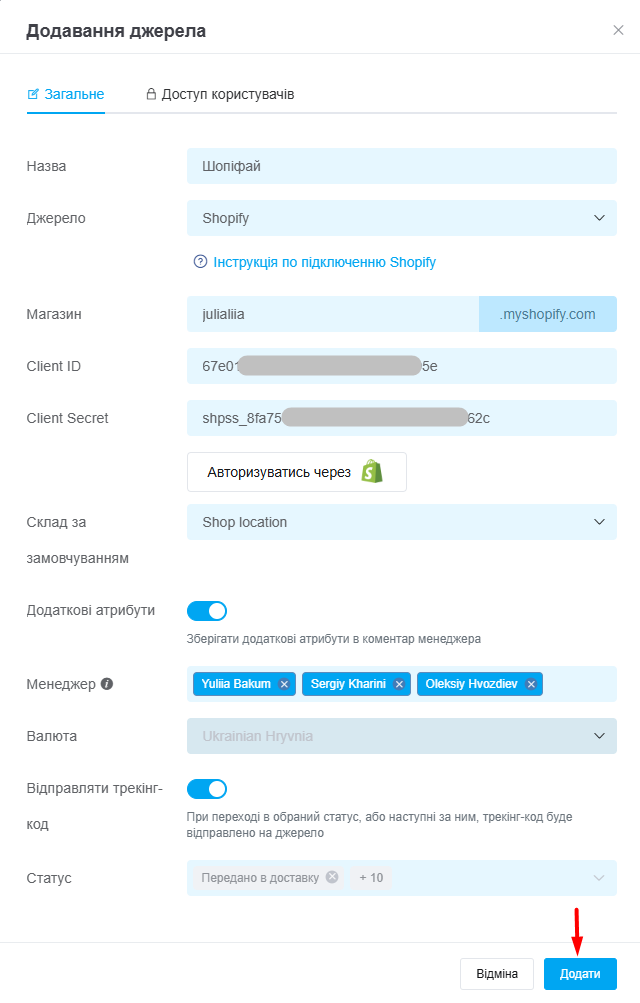Remove Sergiy Kharini manager tag
640x1003 pixels.
pyautogui.click(x=399, y=685)
